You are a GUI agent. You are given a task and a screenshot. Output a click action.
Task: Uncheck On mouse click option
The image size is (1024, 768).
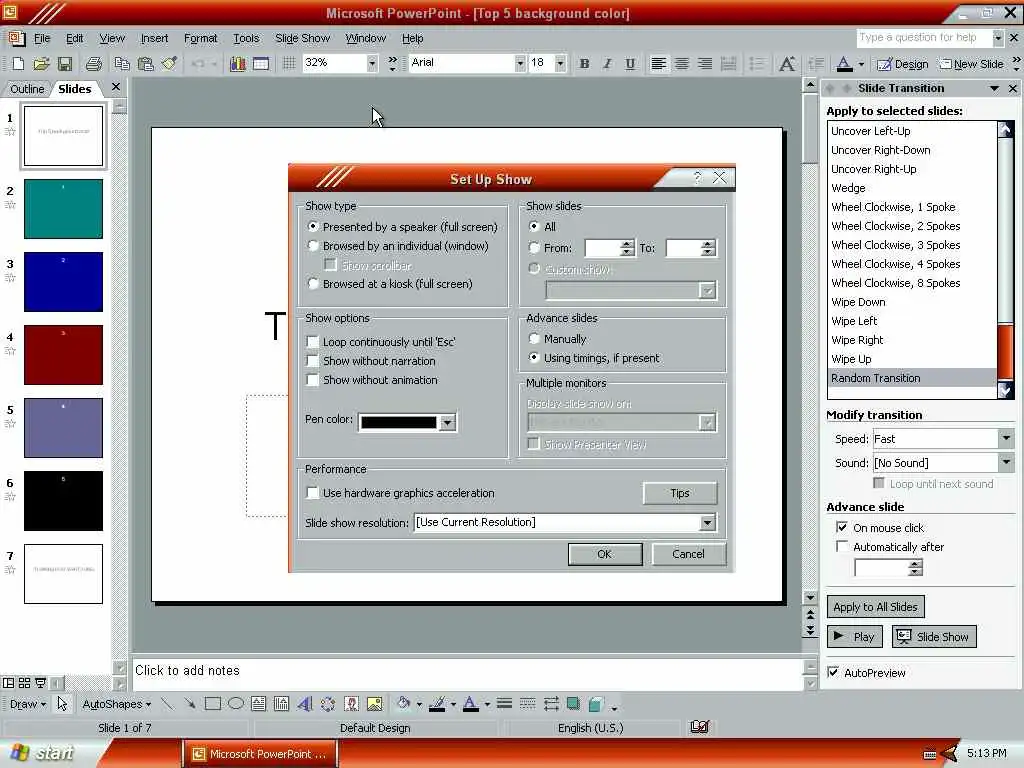pyautogui.click(x=842, y=527)
